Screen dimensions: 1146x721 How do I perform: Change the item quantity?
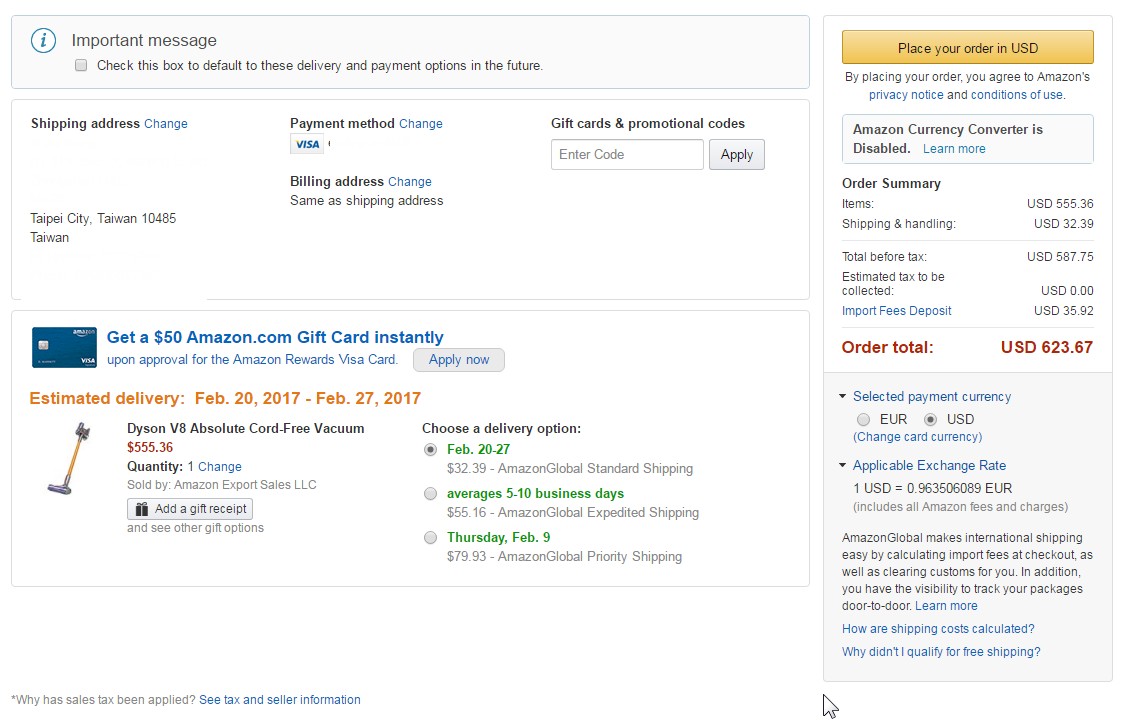point(220,467)
